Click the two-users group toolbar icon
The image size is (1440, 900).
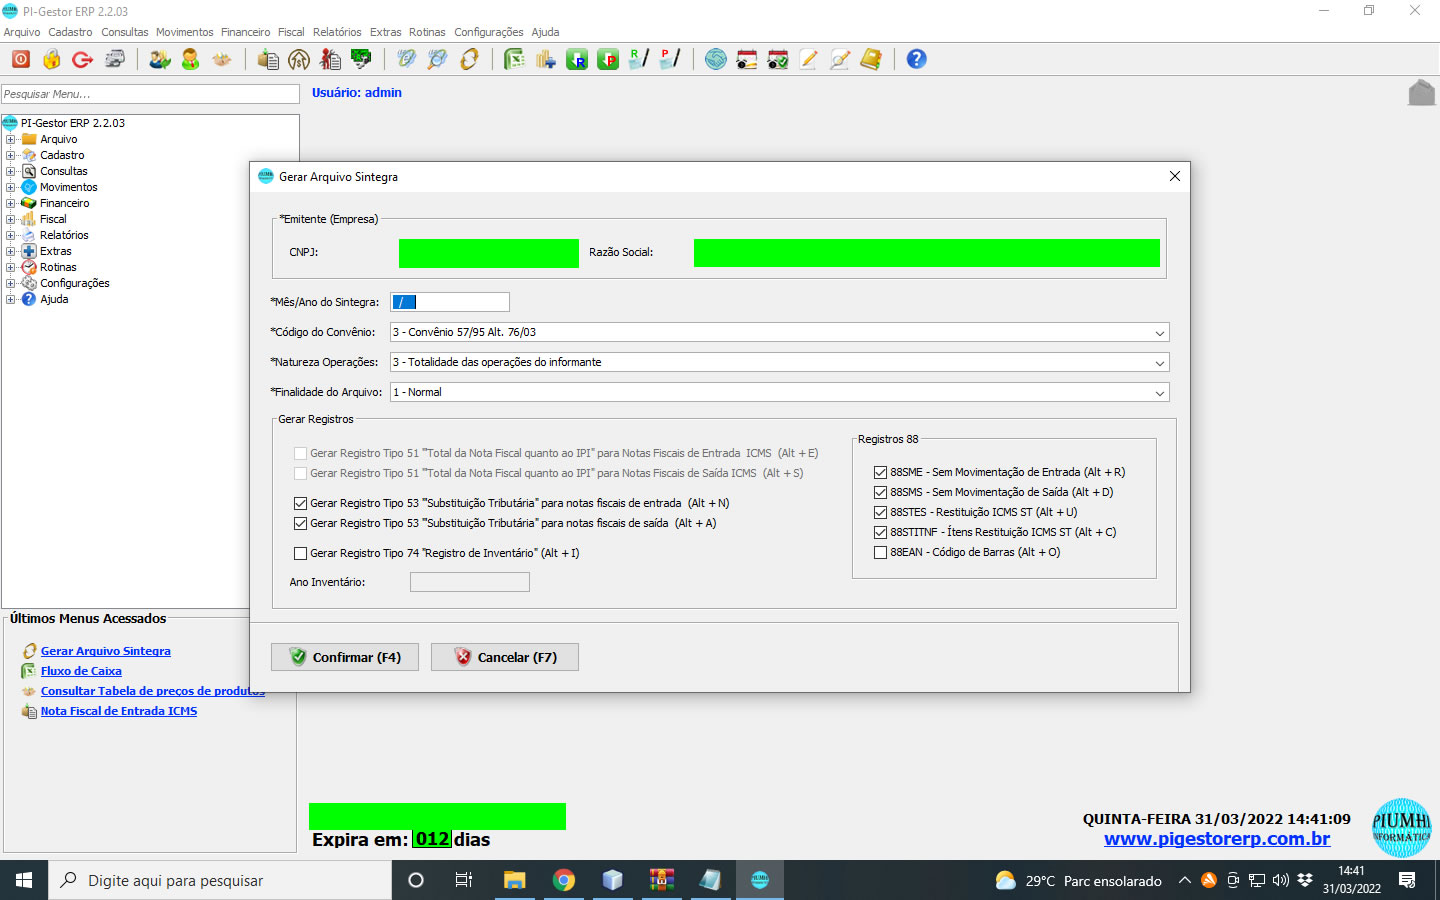point(160,59)
